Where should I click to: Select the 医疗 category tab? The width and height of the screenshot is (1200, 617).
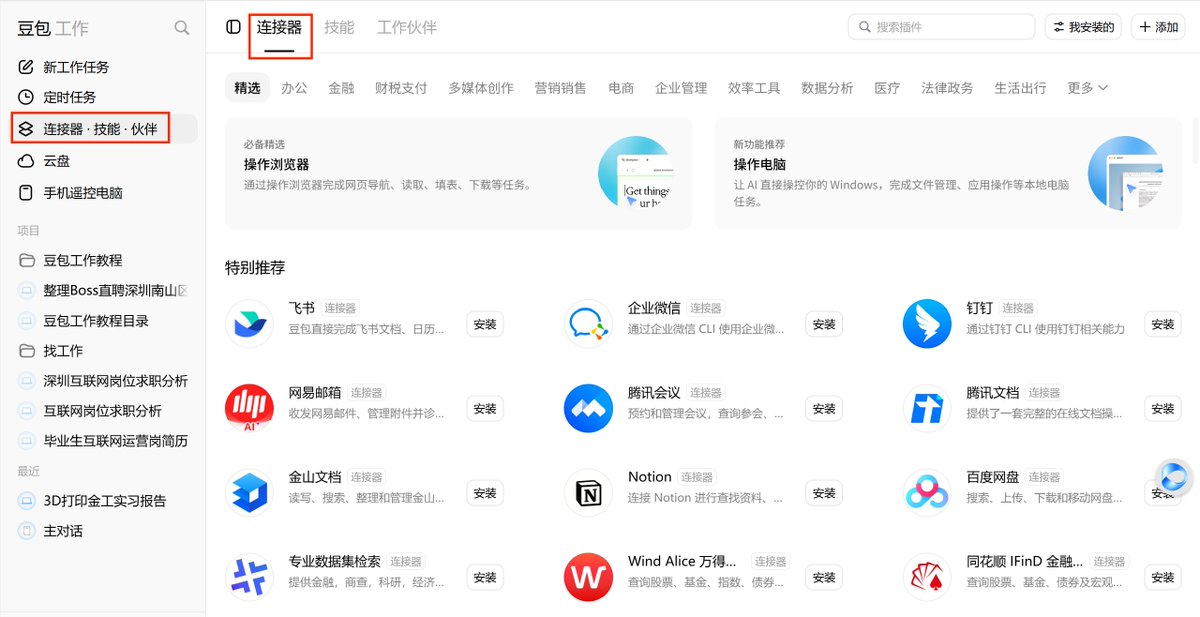[x=887, y=88]
